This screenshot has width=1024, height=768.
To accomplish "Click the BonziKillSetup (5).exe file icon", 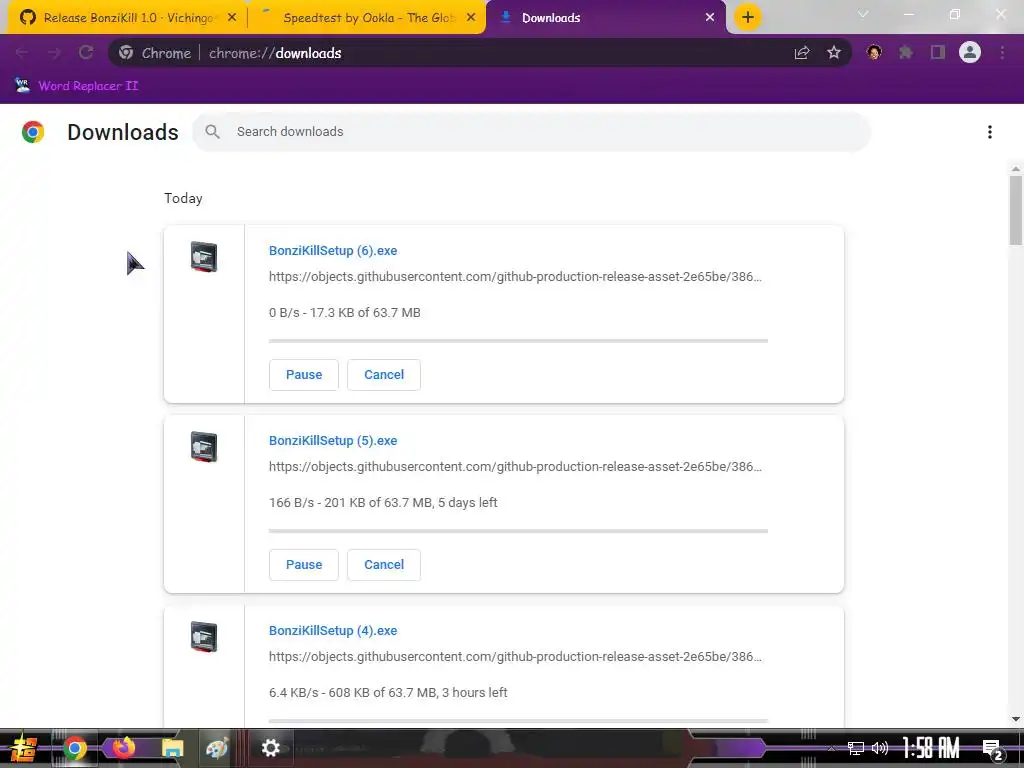I will click(204, 447).
